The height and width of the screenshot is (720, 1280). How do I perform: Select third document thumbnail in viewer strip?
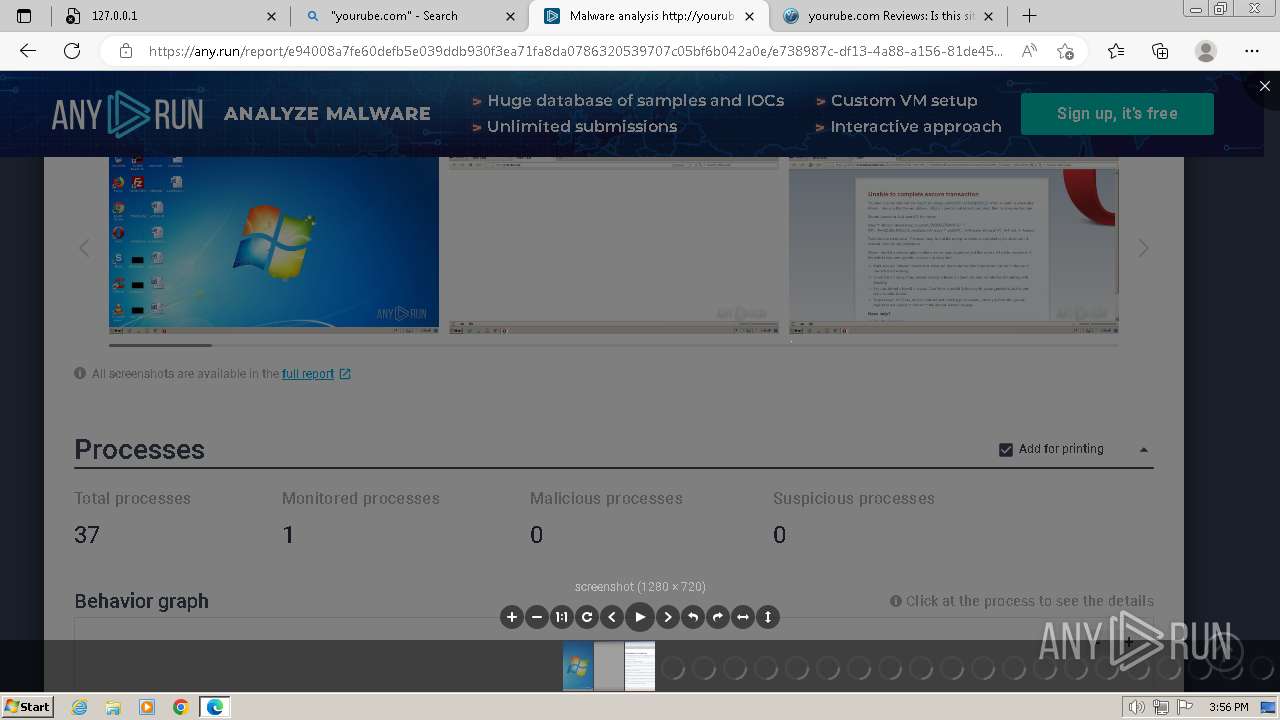click(x=640, y=666)
